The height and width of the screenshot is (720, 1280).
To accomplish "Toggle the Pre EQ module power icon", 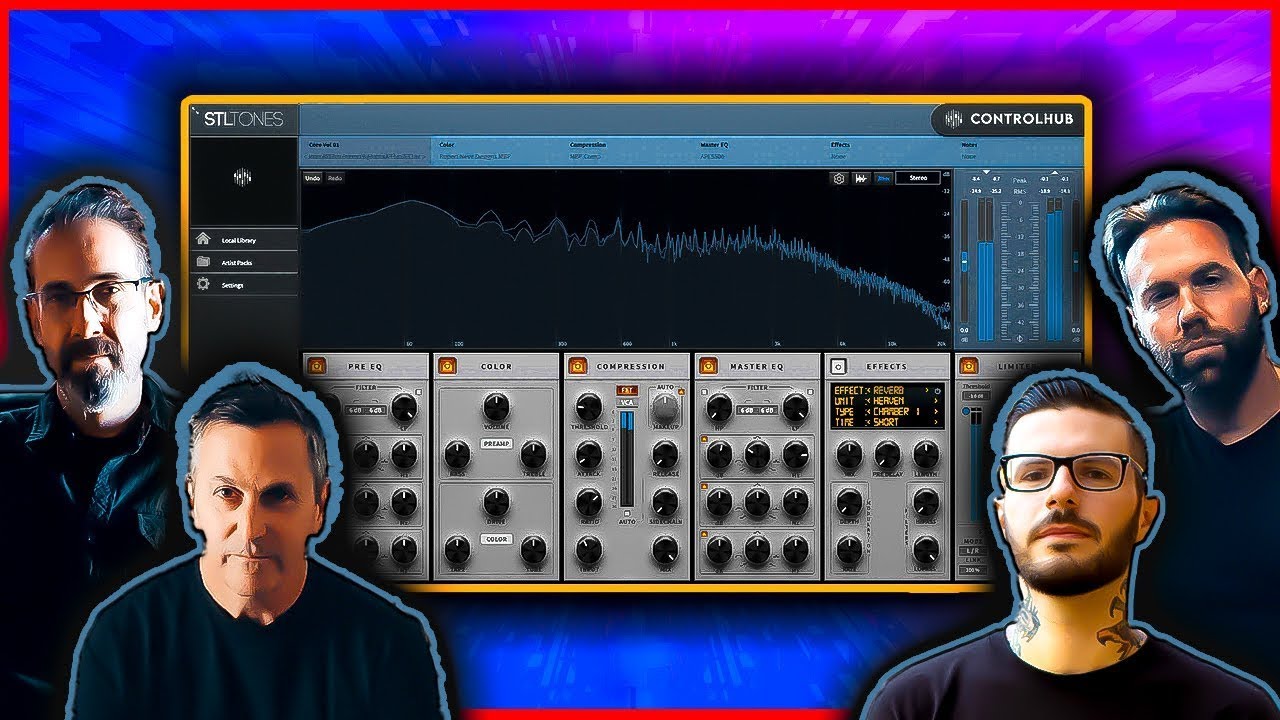I will (316, 366).
